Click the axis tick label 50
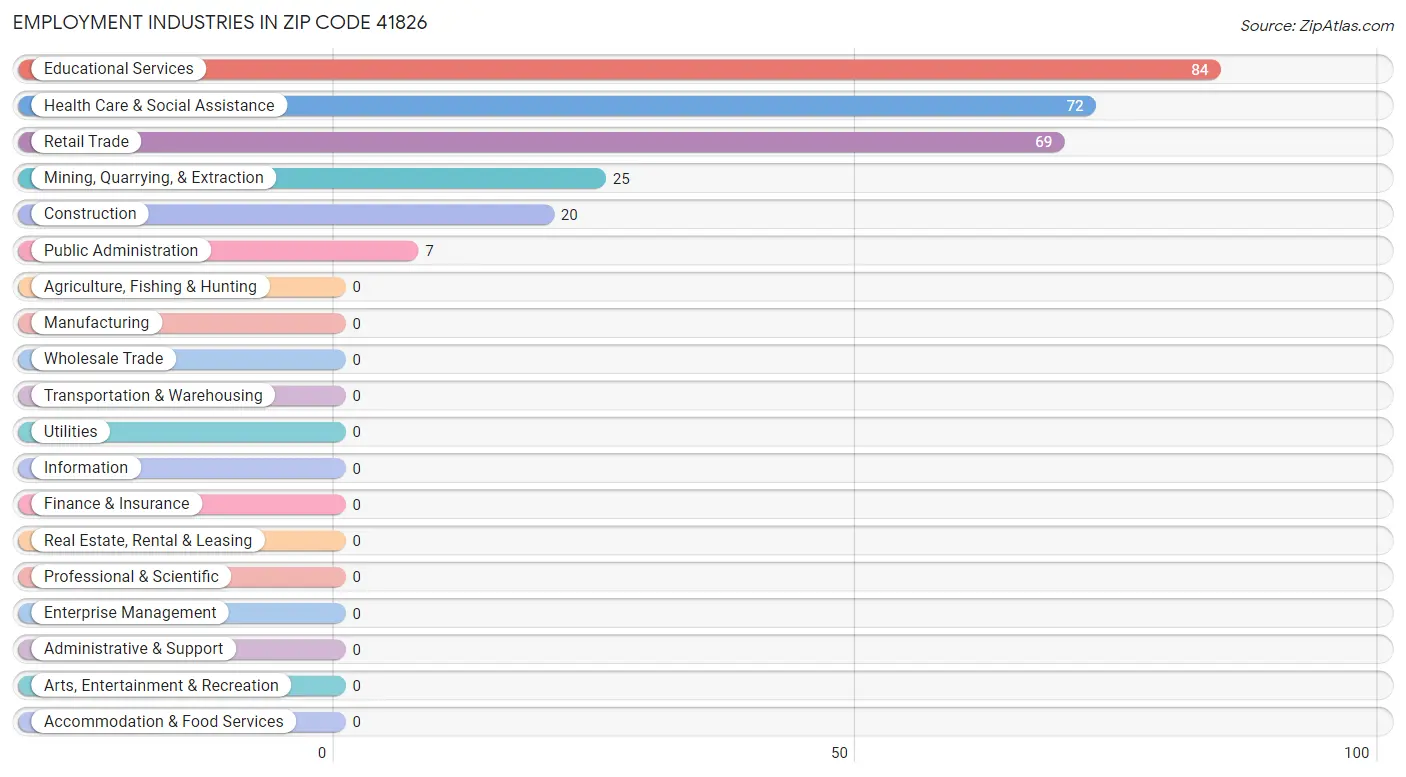The image size is (1406, 777). (x=840, y=753)
